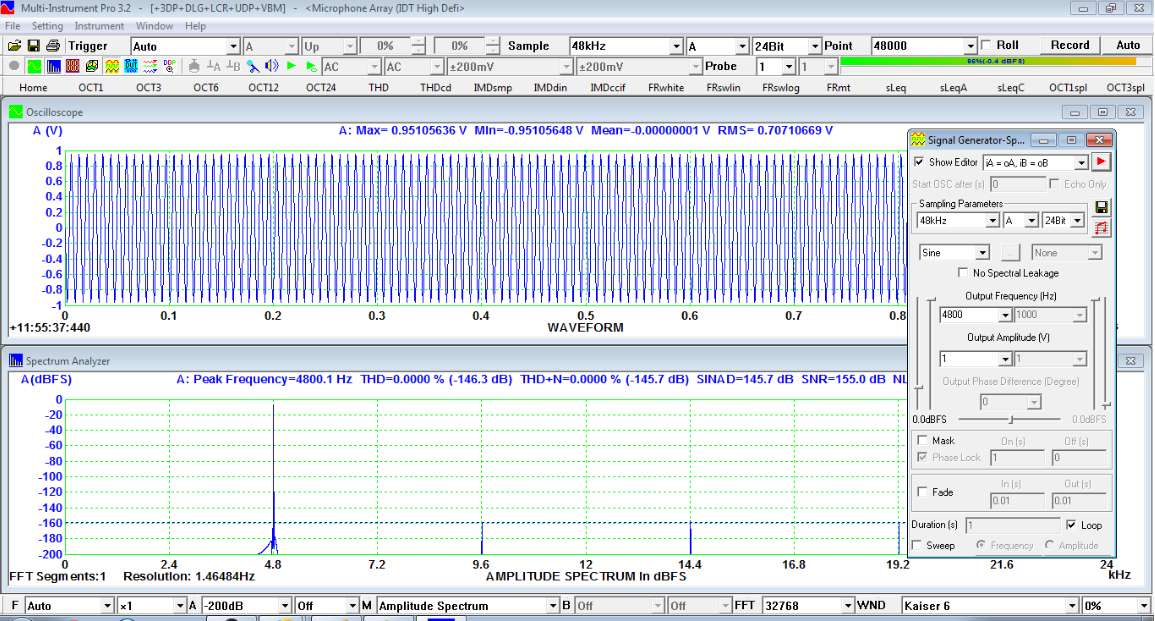
Task: Enable the Roll checkbox
Action: tap(986, 45)
